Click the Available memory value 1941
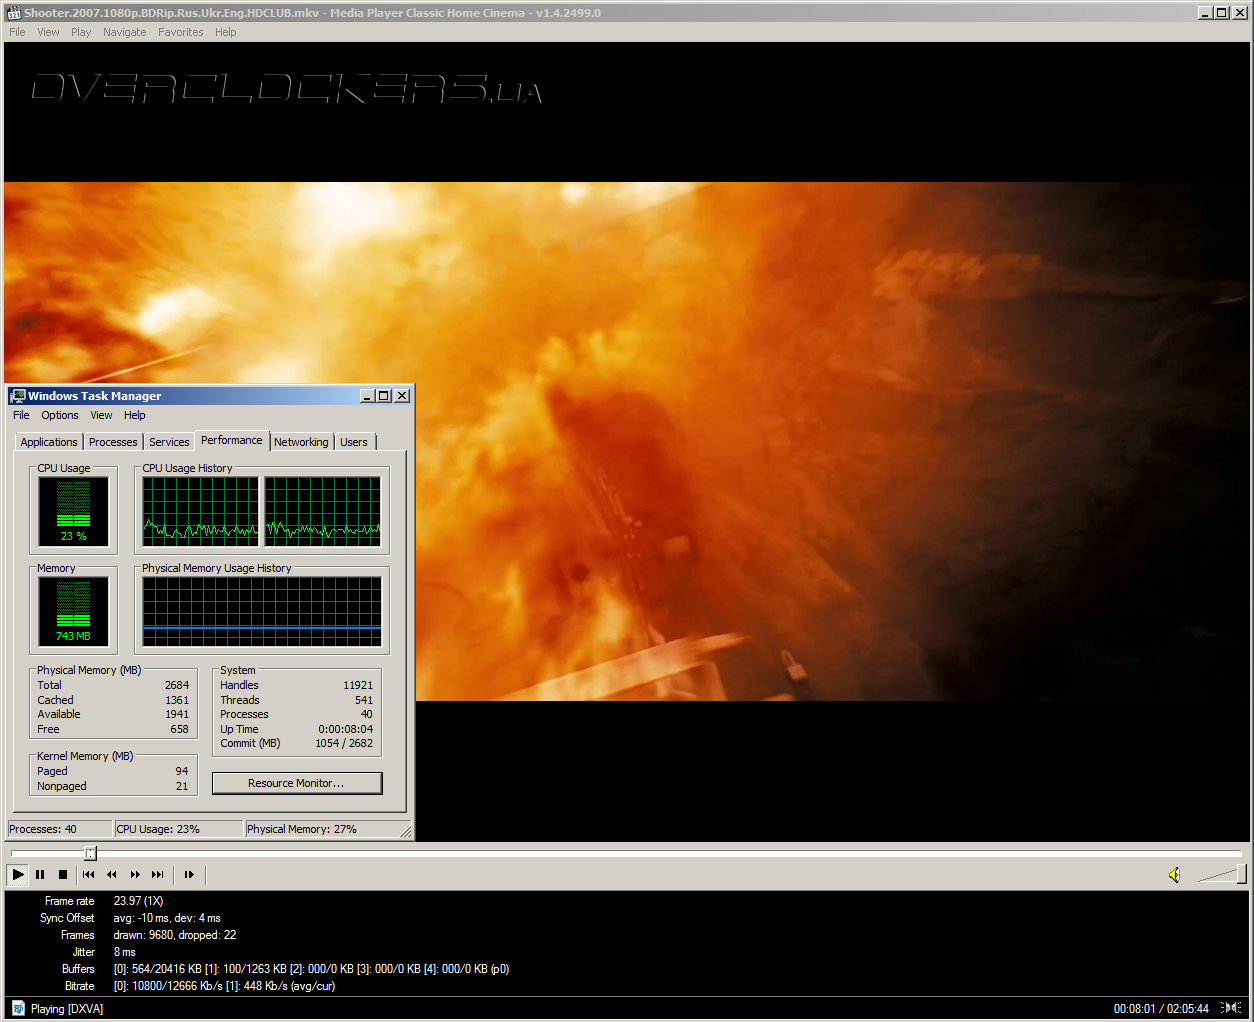 pos(177,714)
